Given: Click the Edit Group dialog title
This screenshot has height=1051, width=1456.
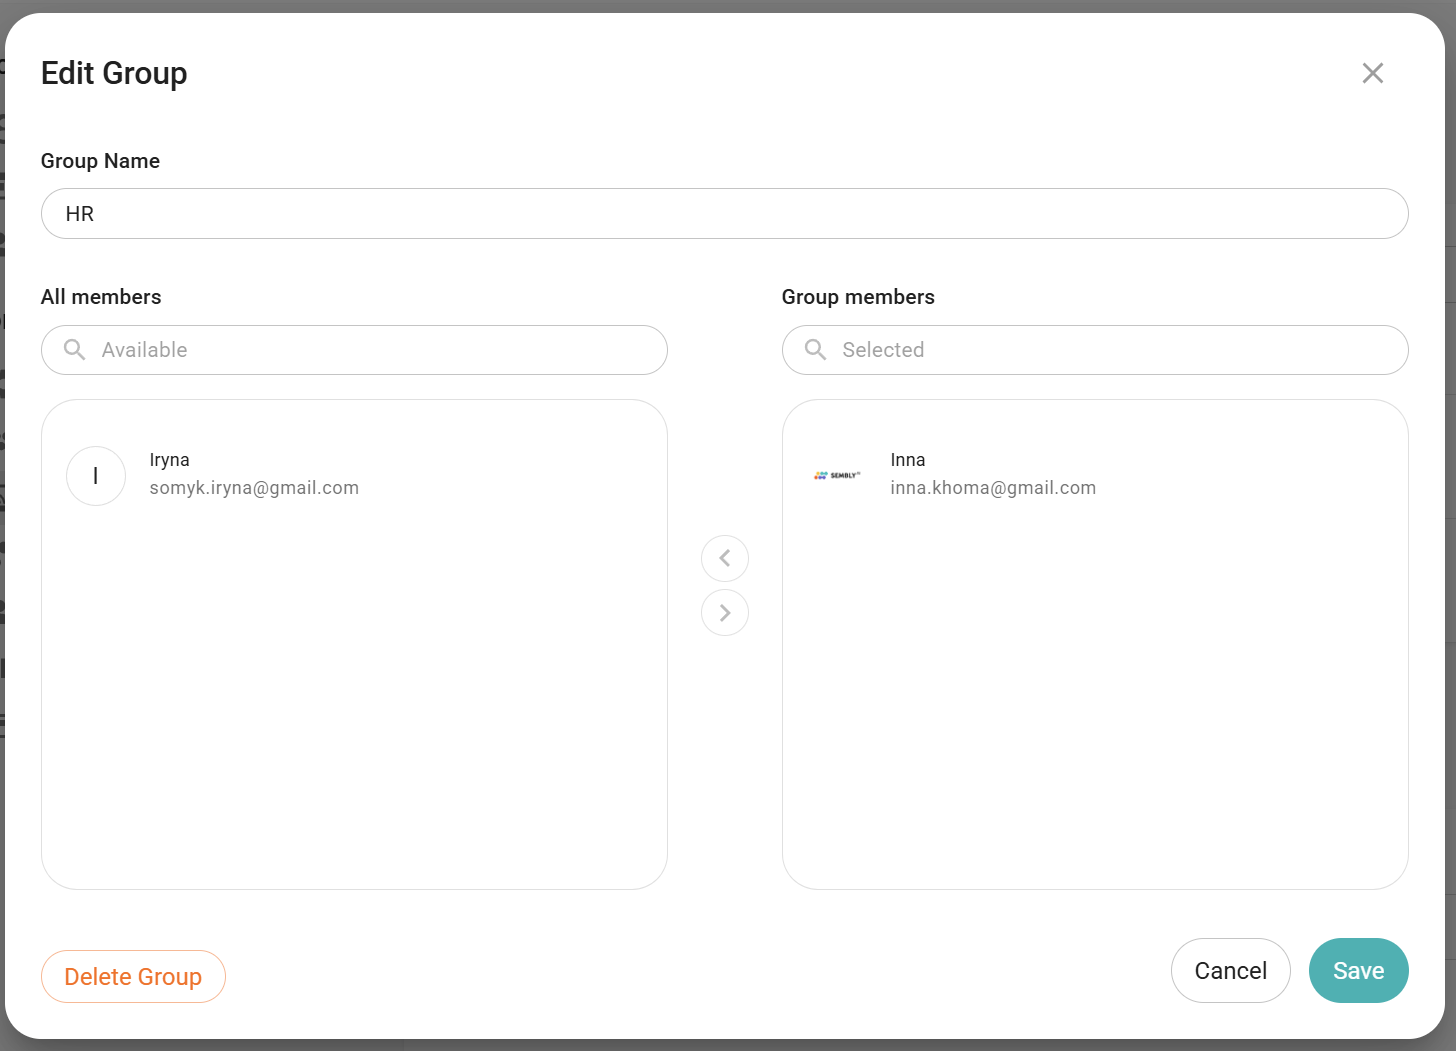Looking at the screenshot, I should pyautogui.click(x=114, y=73).
